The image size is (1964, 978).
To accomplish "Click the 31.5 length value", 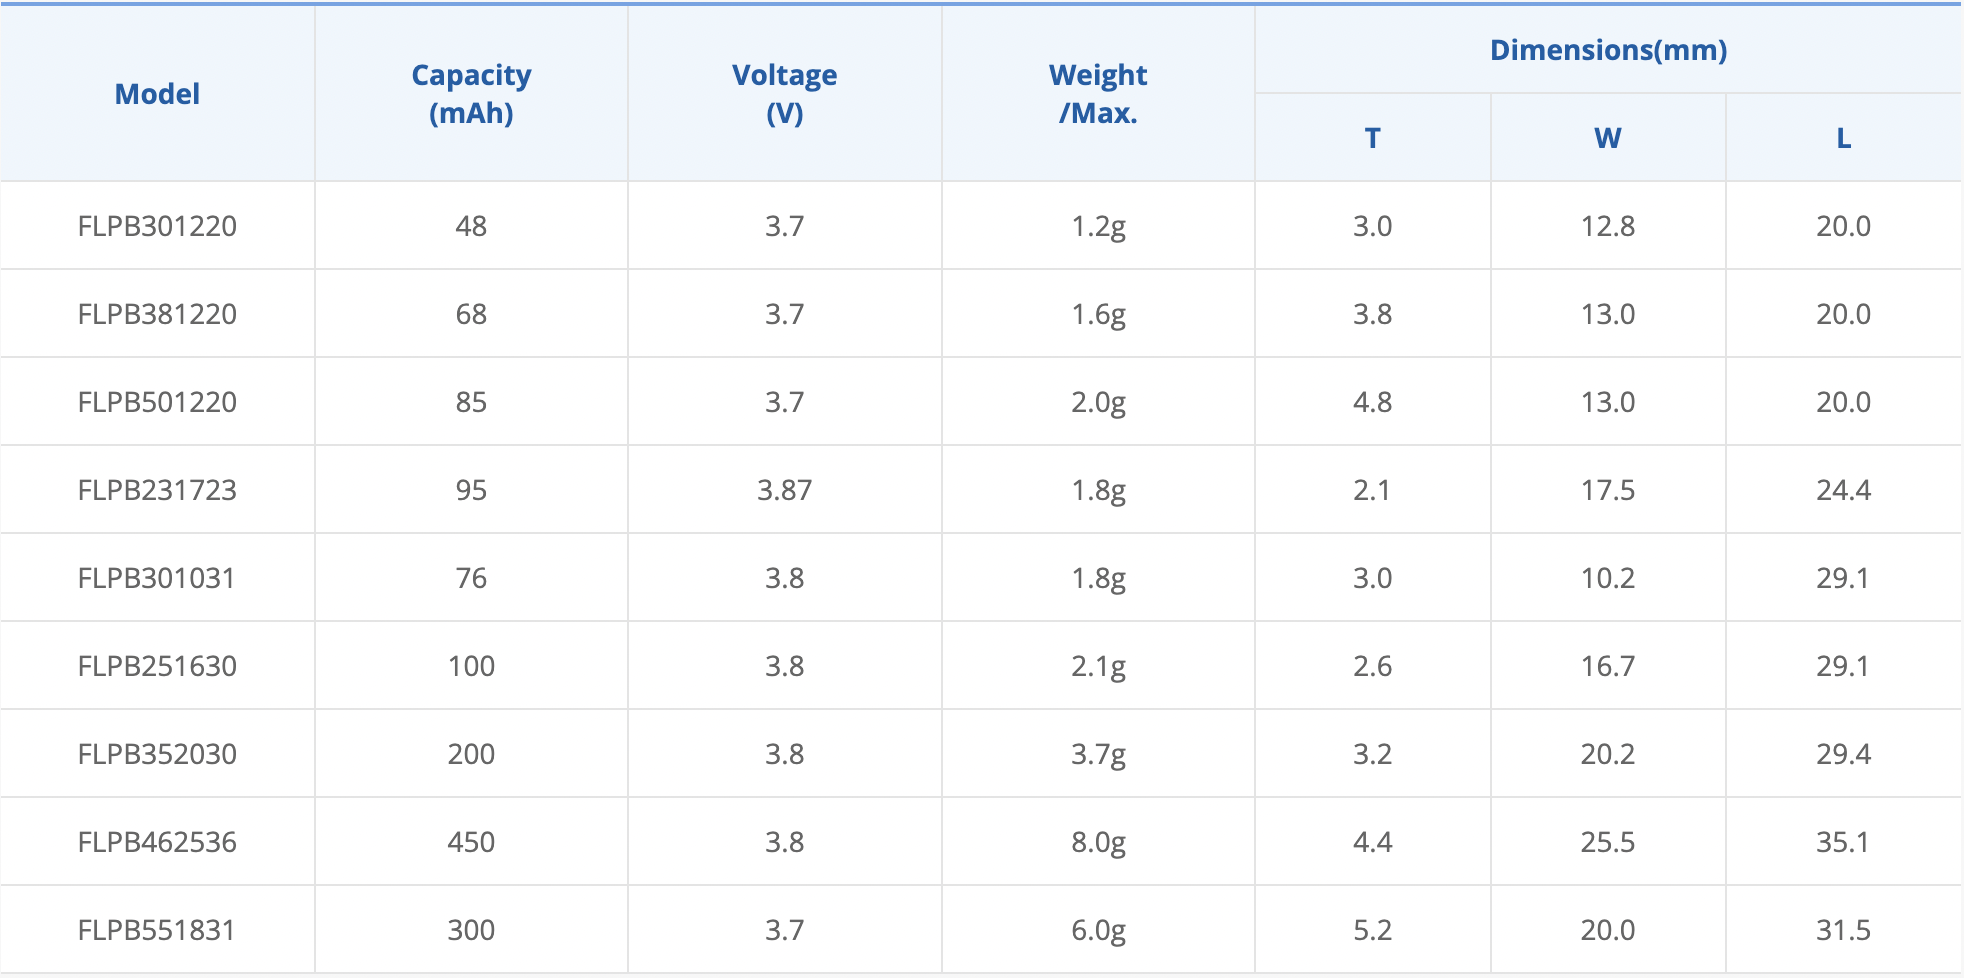I will point(1843,930).
